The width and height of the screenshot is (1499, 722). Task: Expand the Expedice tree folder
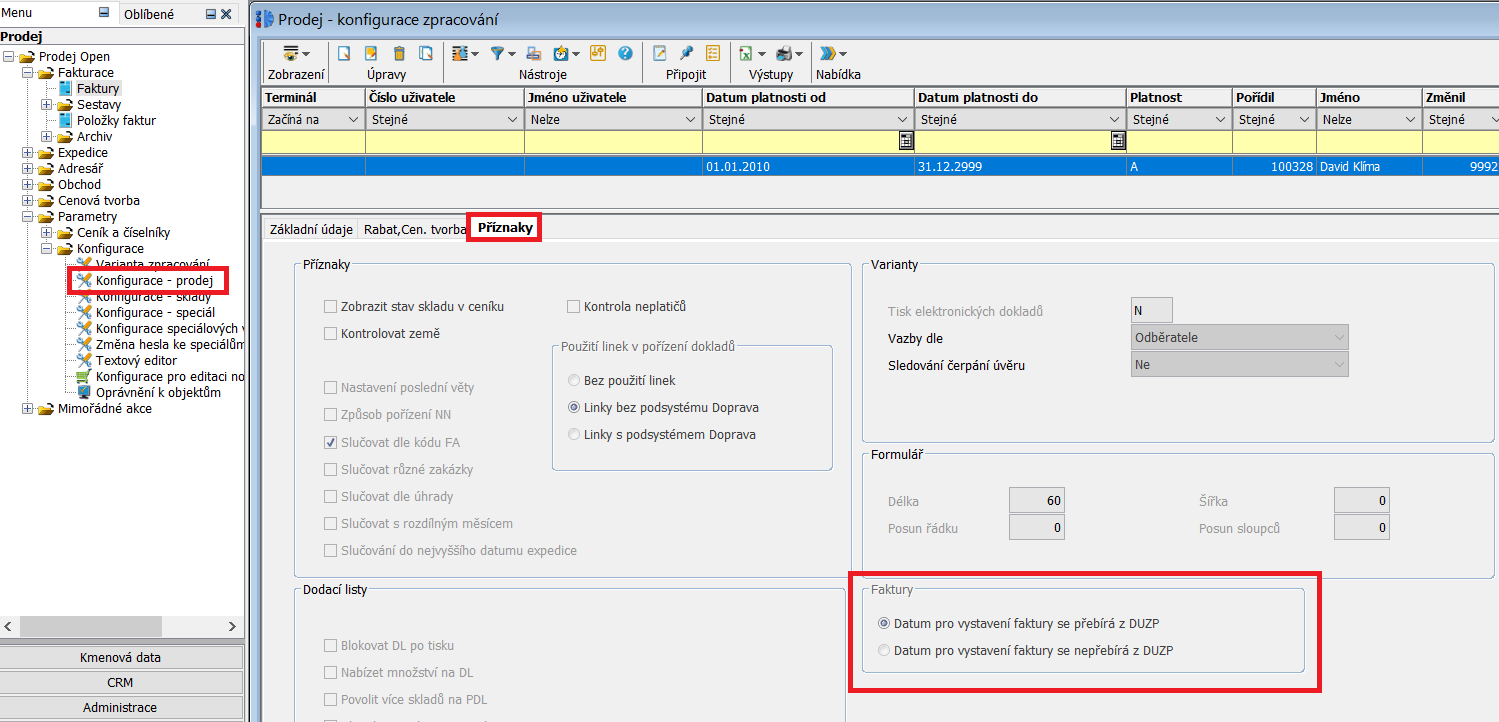[28, 153]
